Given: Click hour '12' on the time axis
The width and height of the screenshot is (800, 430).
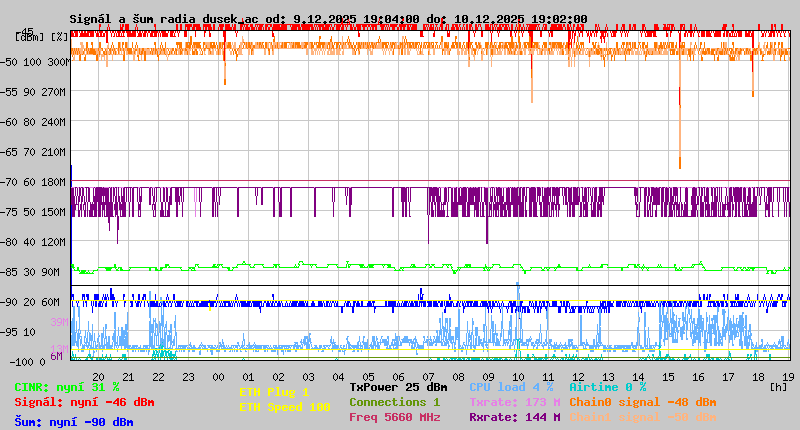Looking at the screenshot, I should pyautogui.click(x=579, y=377).
